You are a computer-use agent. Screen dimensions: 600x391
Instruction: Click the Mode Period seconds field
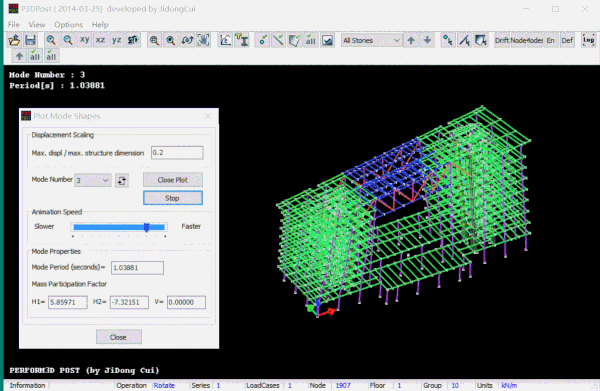tap(137, 268)
